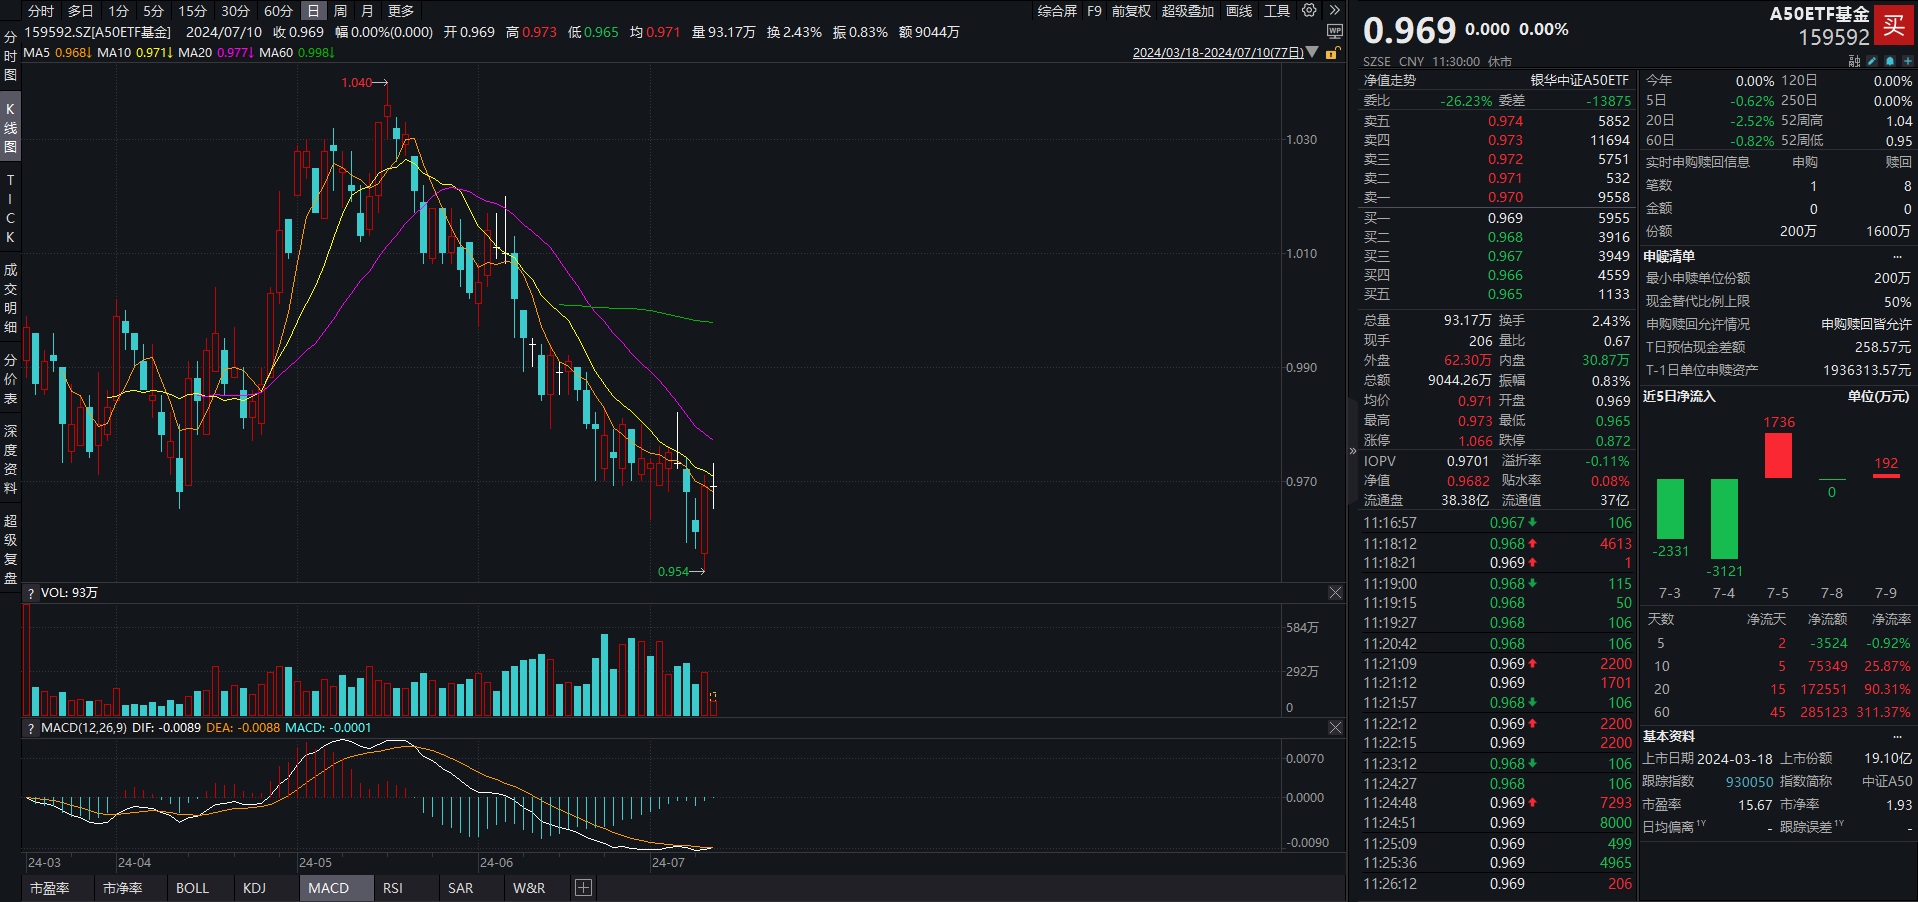Click the VOL help question mark

31,593
